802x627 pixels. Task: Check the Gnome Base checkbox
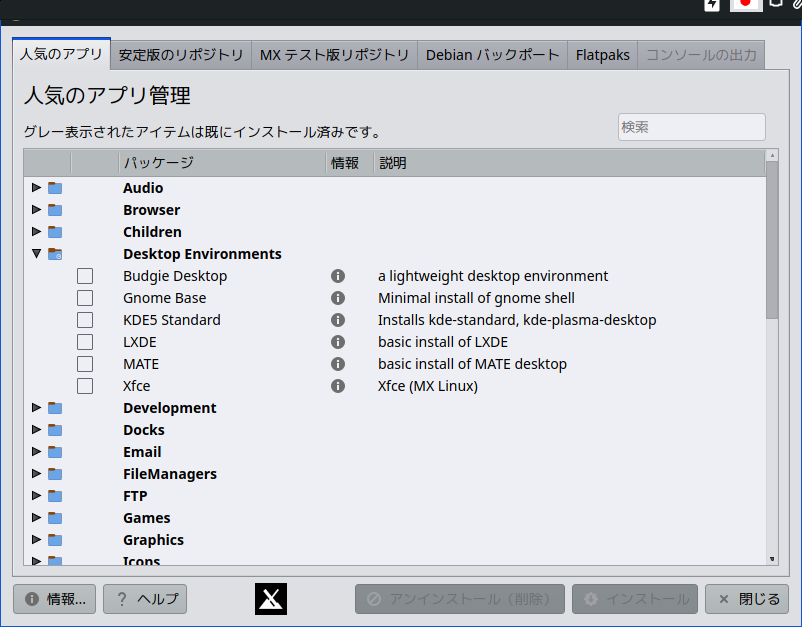click(x=85, y=298)
